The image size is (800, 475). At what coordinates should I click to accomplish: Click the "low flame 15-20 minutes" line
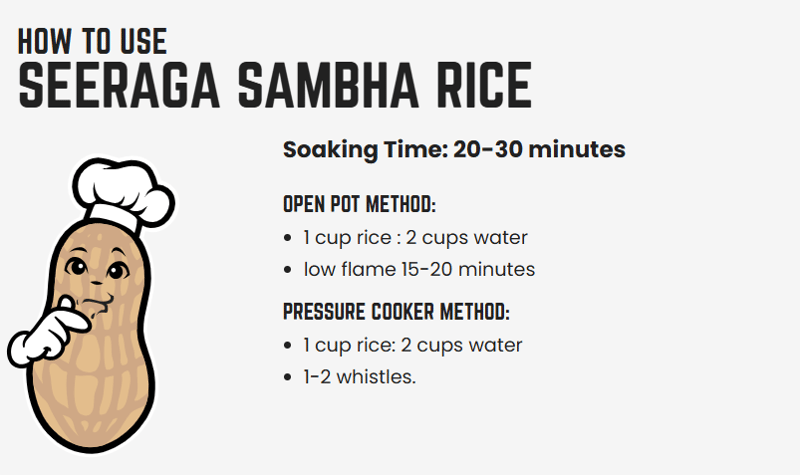coord(420,270)
